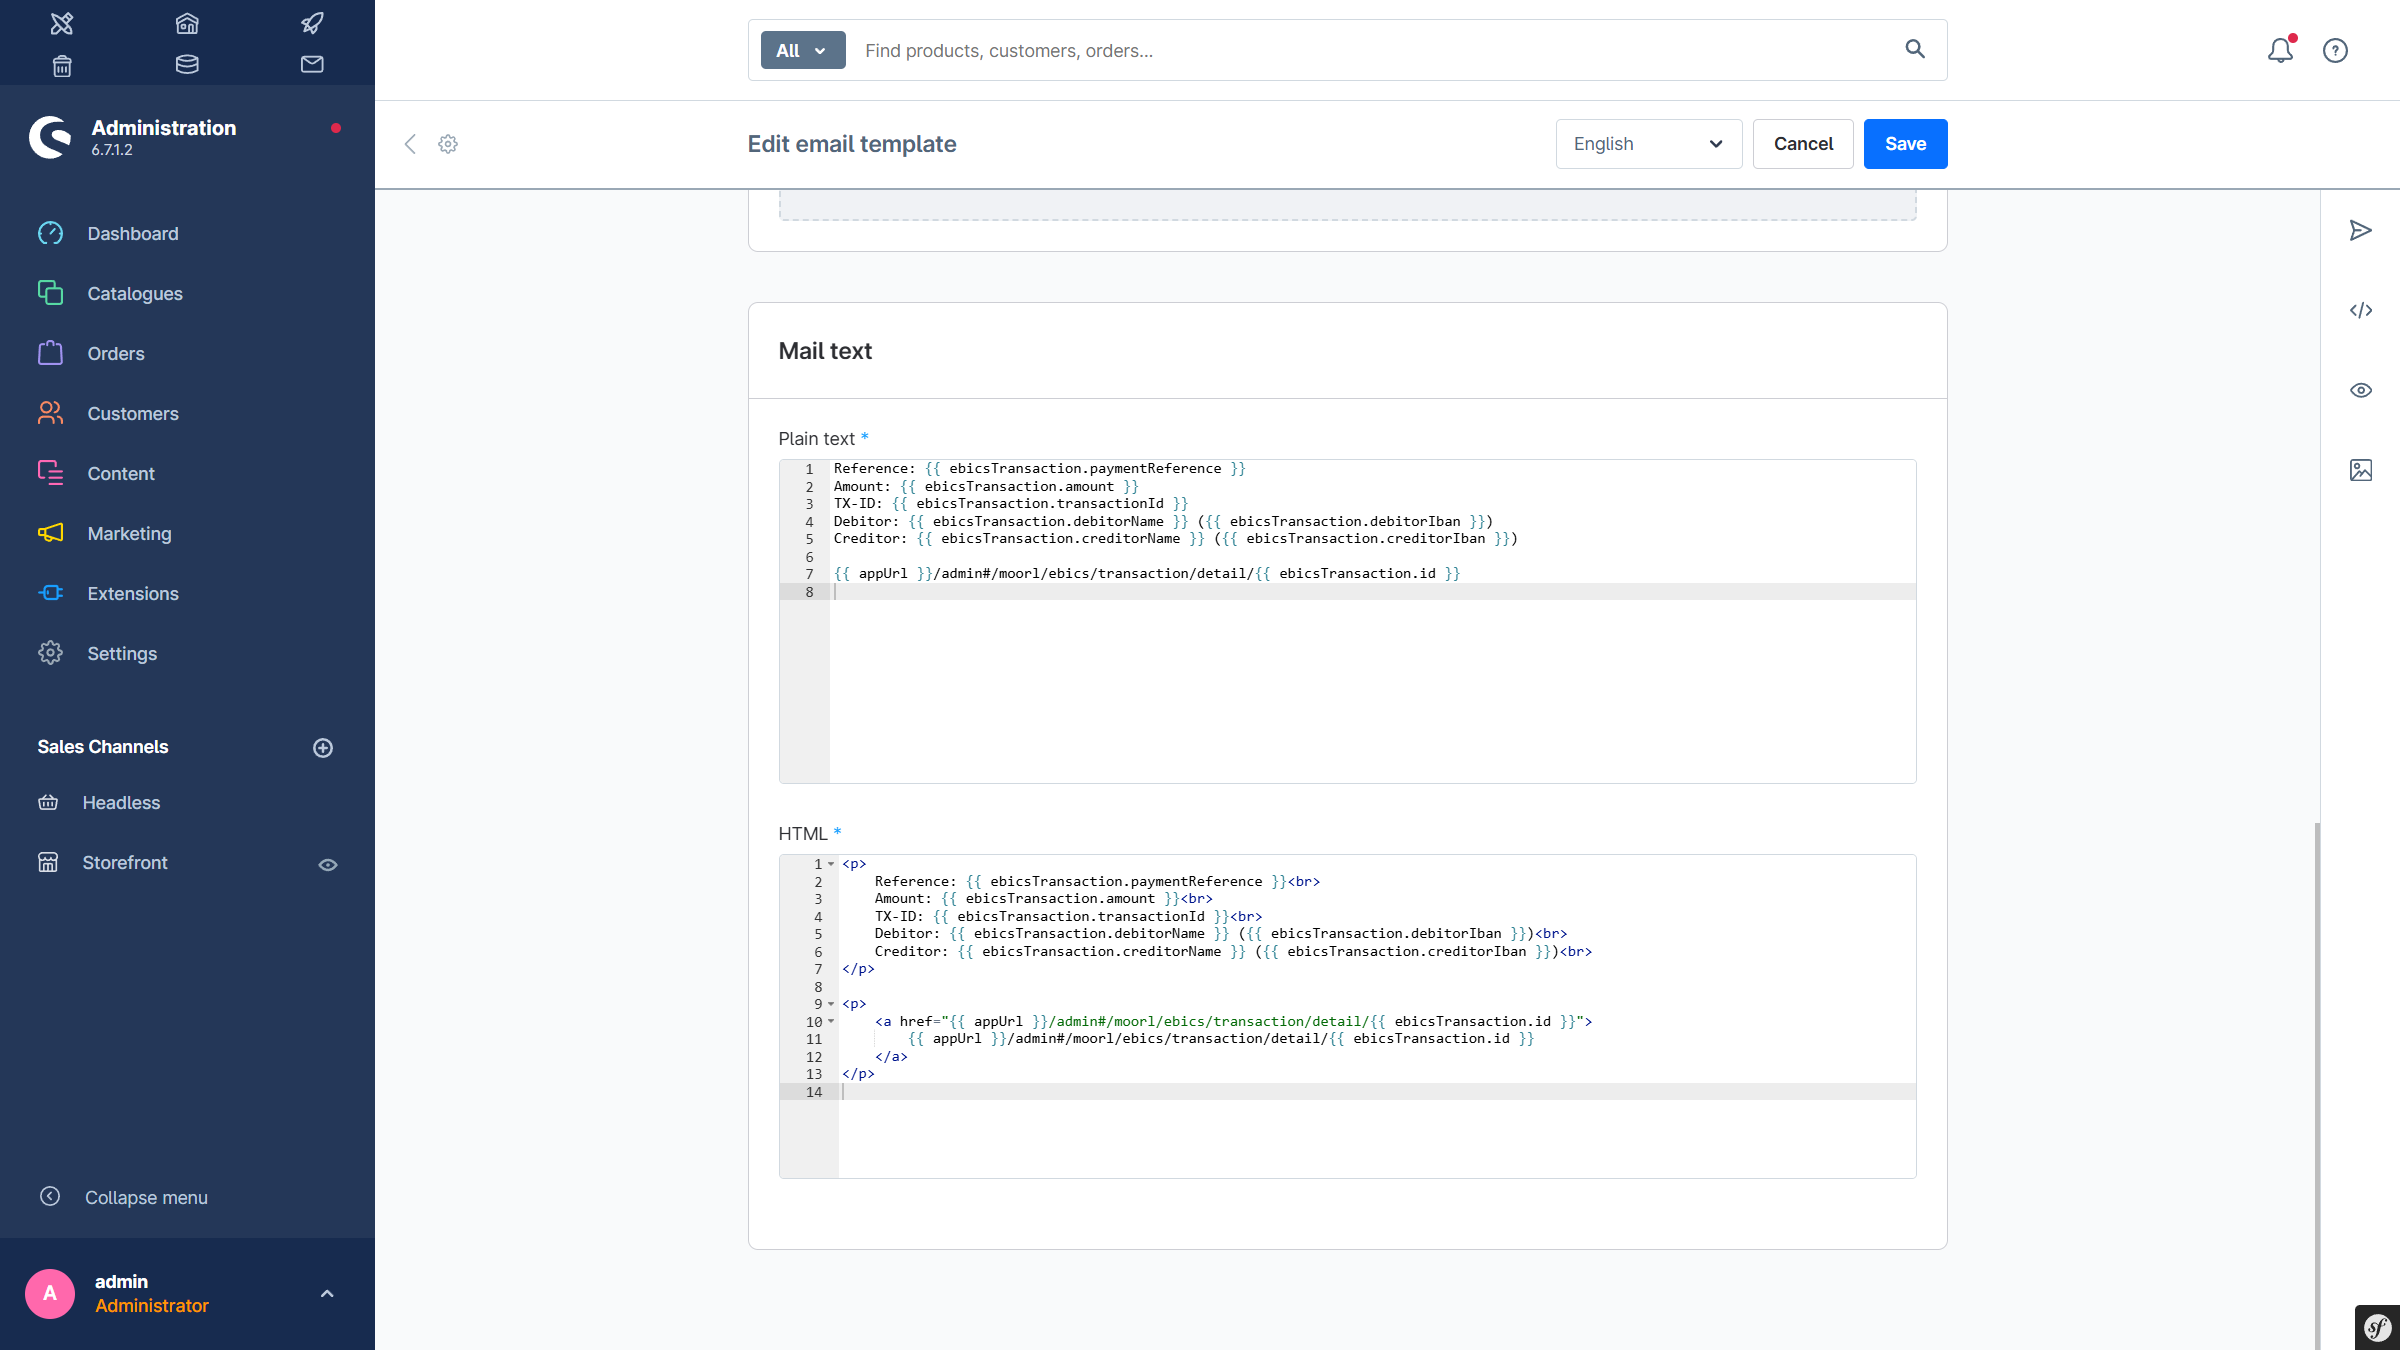Screen dimensions: 2400x1350
Task: Click the send test mail icon
Action: coord(2360,231)
